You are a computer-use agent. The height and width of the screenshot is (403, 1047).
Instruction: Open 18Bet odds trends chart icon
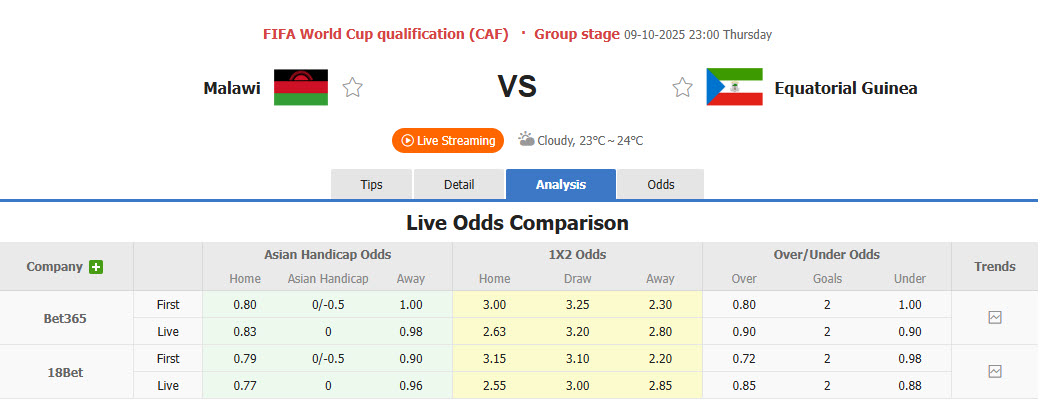tap(995, 371)
